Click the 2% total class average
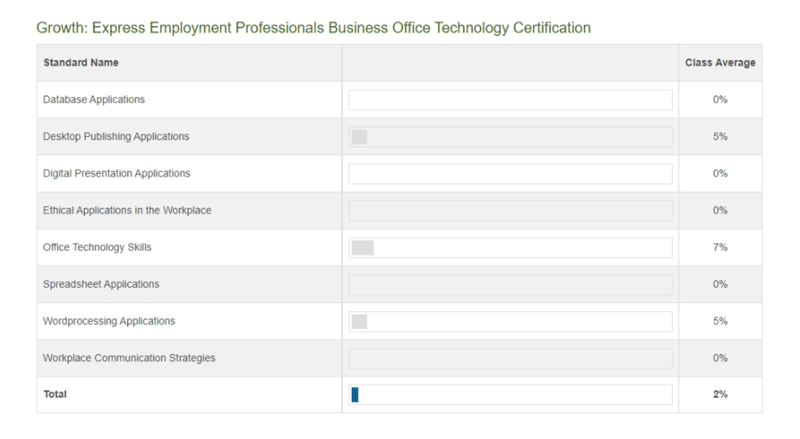Viewport: 800px width, 439px height. click(720, 394)
